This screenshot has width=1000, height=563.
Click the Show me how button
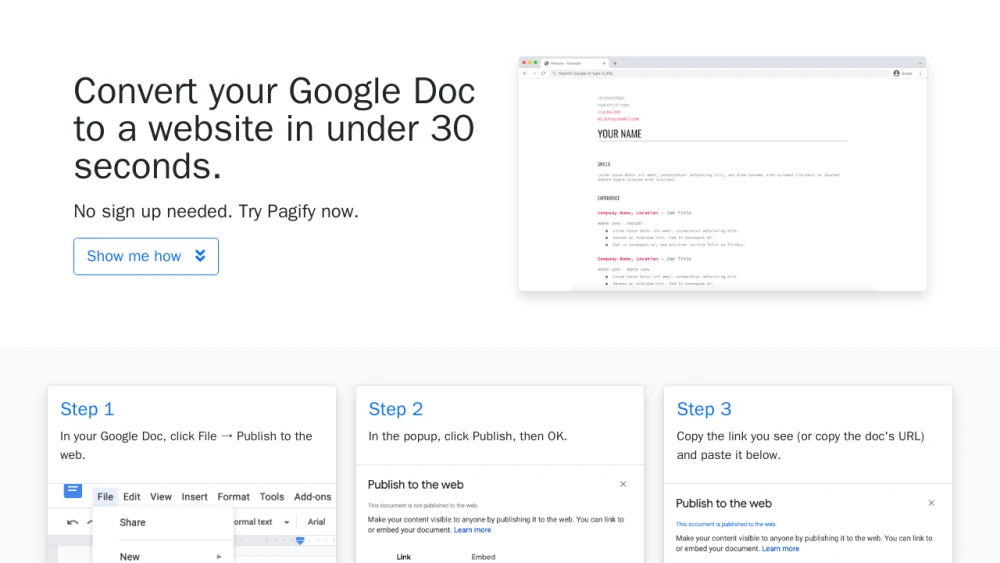(x=145, y=256)
